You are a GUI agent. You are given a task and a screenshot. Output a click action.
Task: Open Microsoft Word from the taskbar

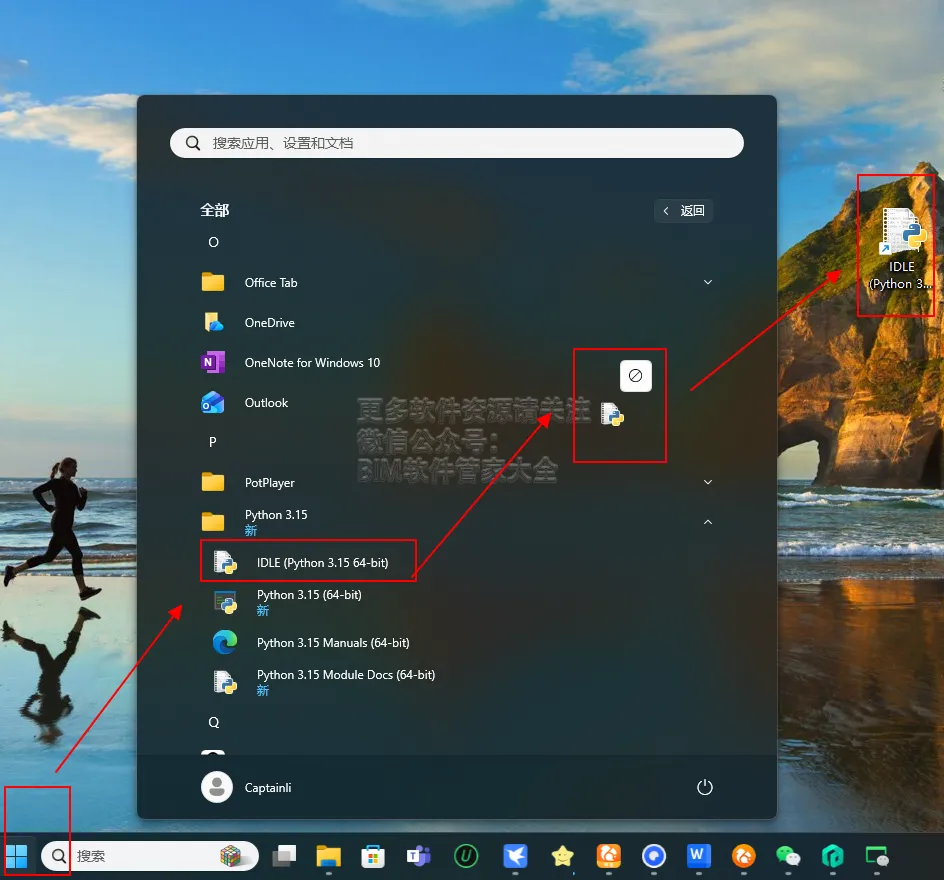tap(698, 855)
